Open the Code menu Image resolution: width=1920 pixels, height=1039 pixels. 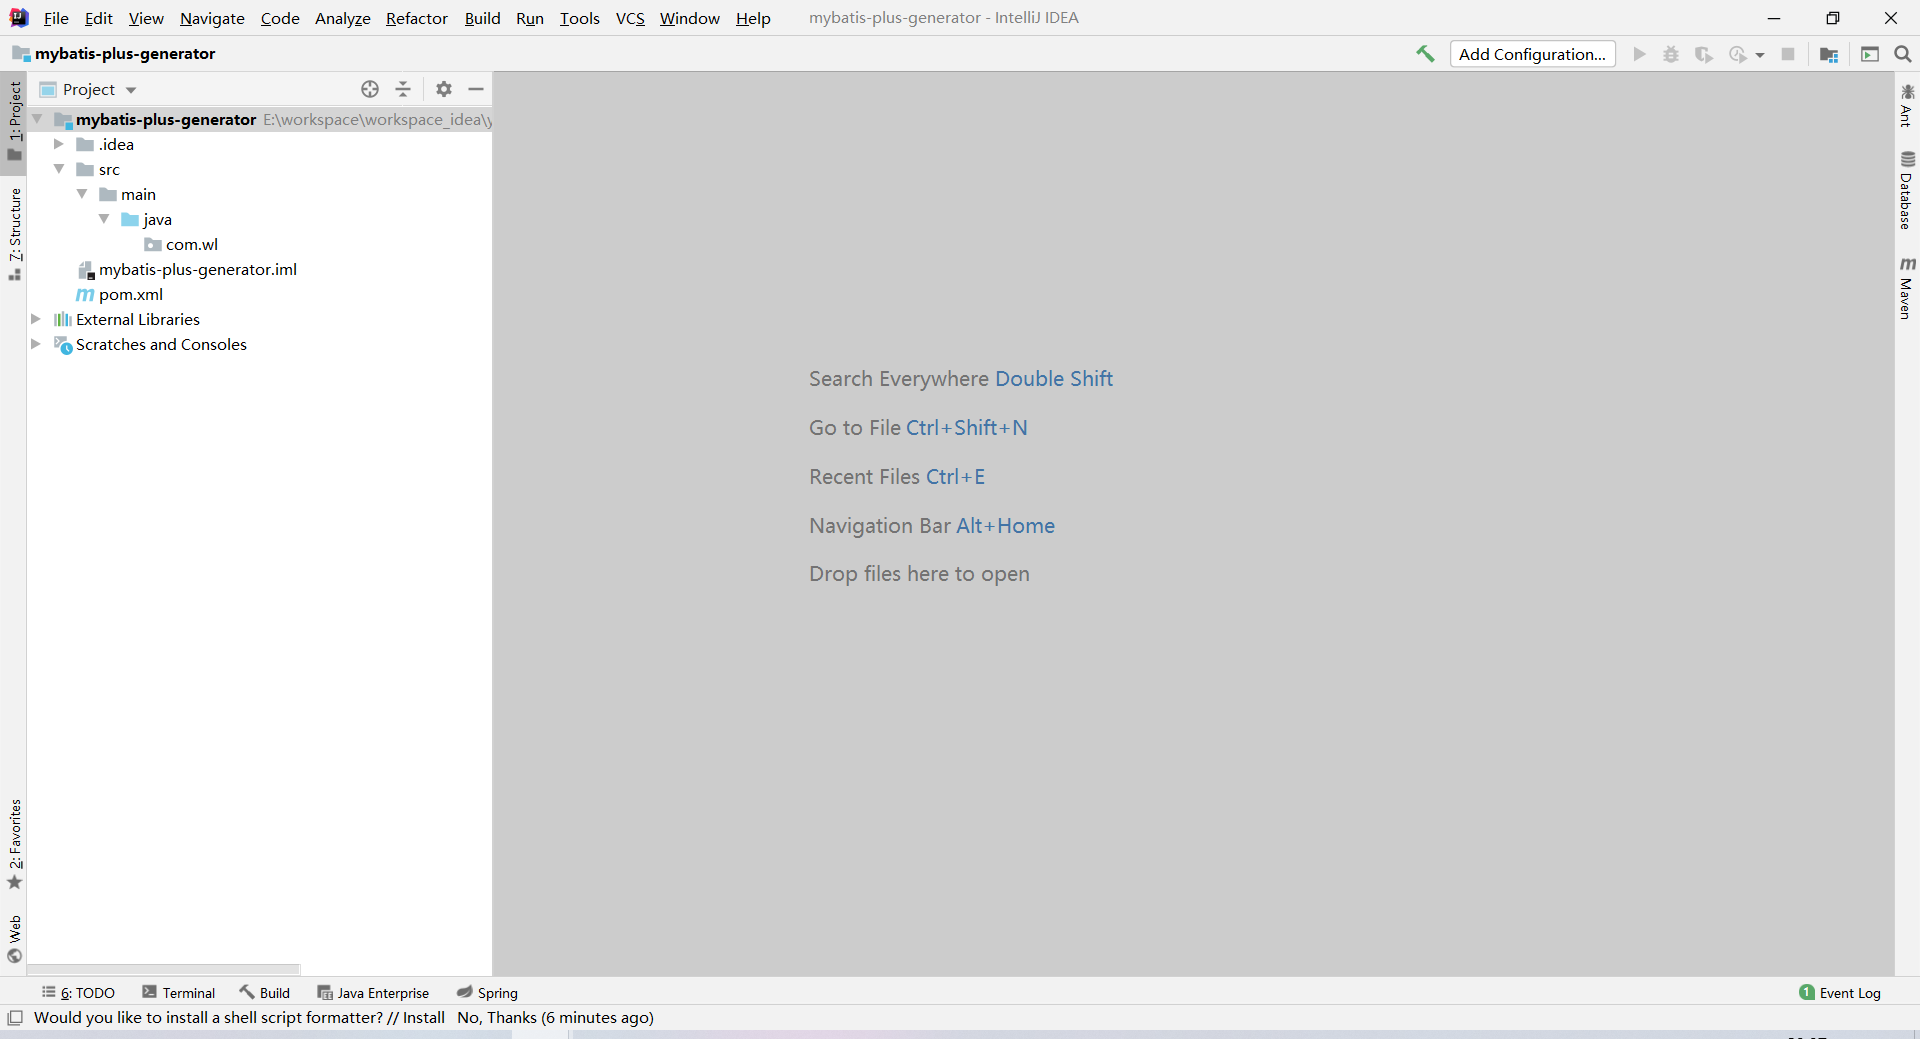[x=280, y=18]
